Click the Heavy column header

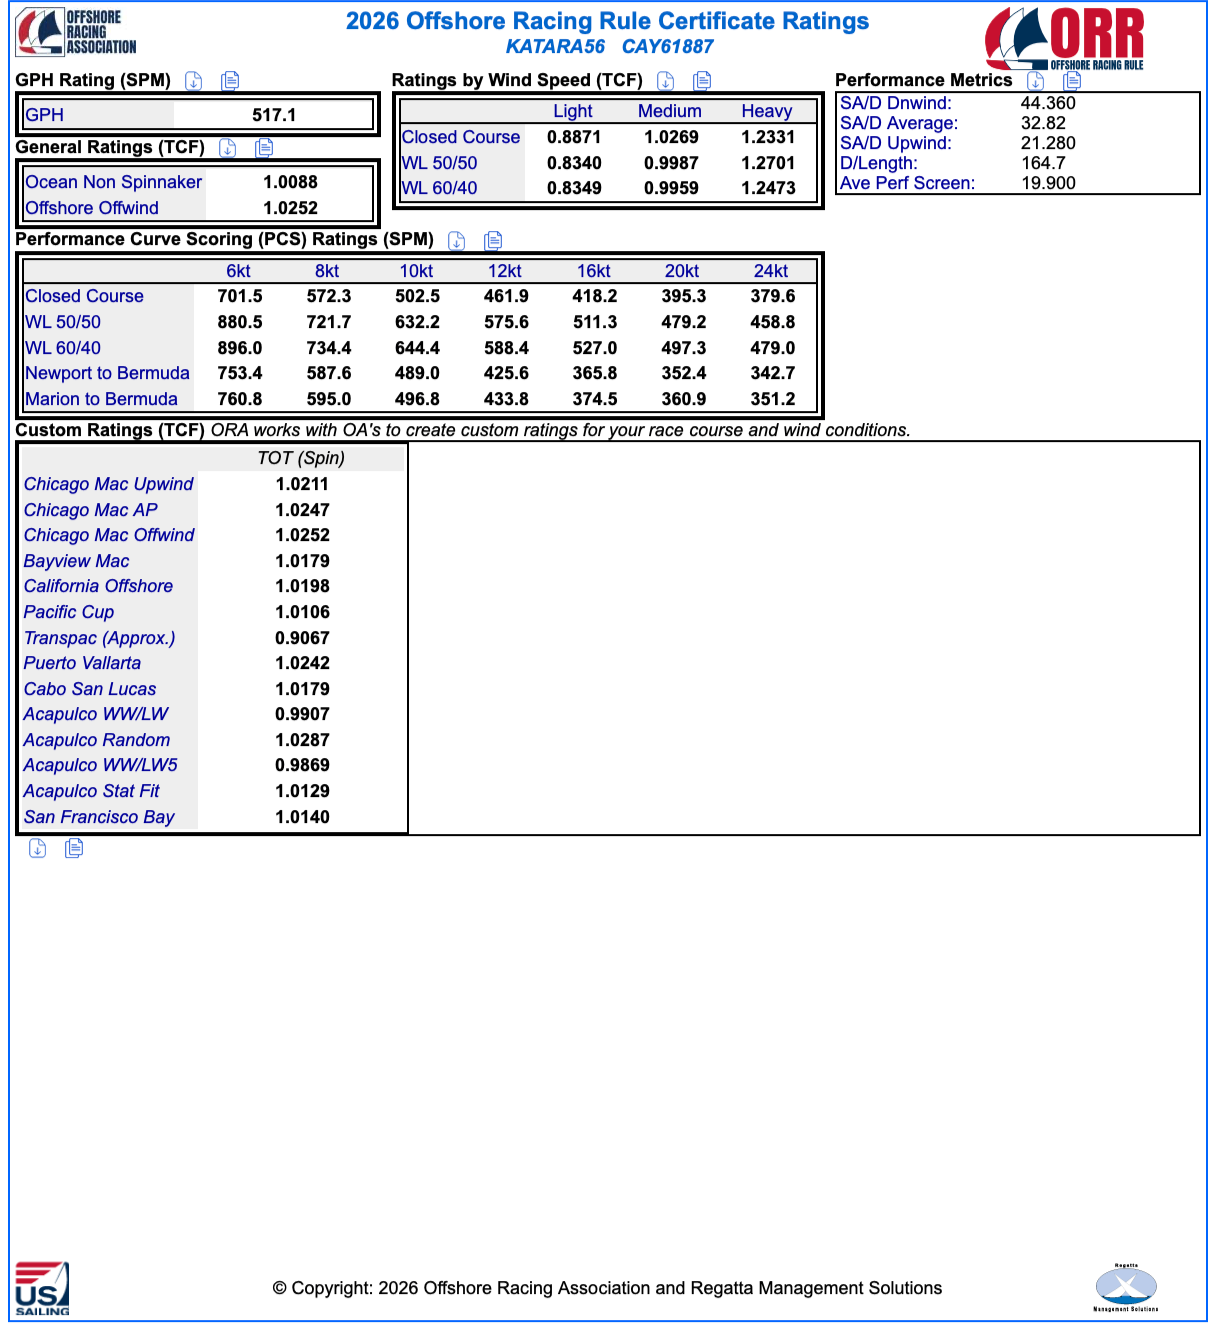[767, 111]
